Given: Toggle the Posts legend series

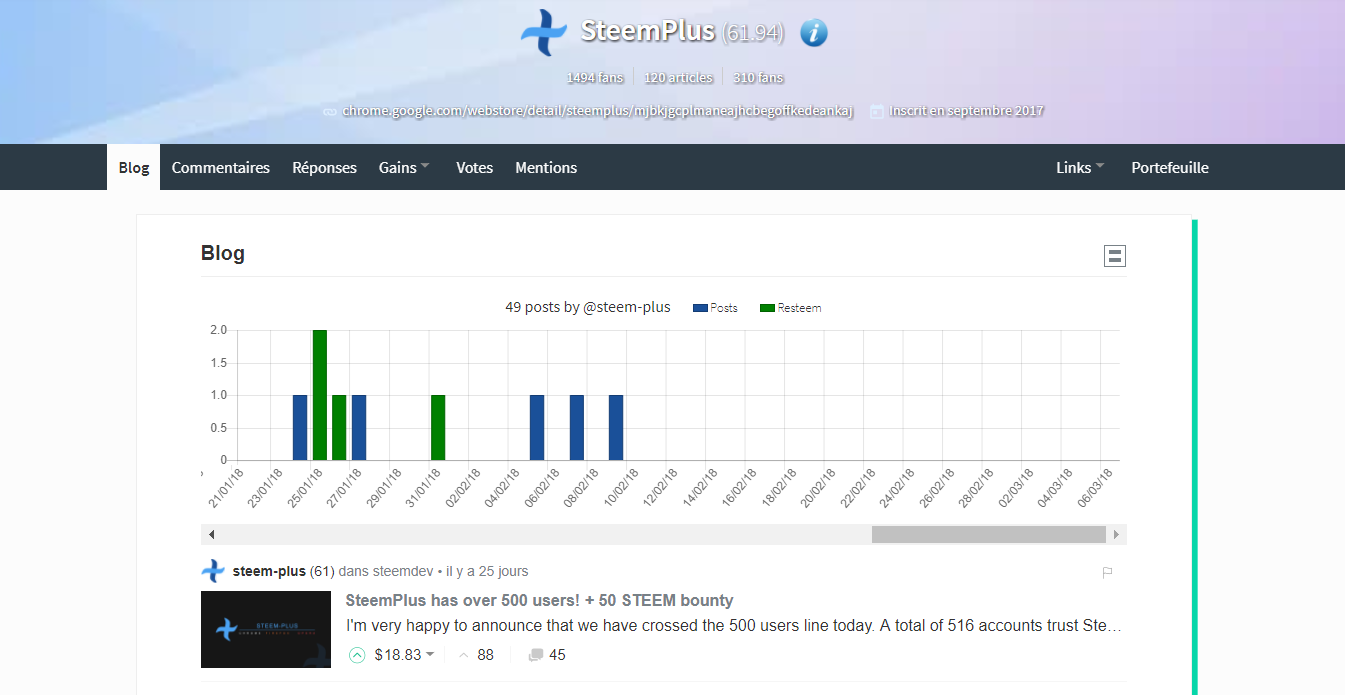Looking at the screenshot, I should (x=715, y=308).
